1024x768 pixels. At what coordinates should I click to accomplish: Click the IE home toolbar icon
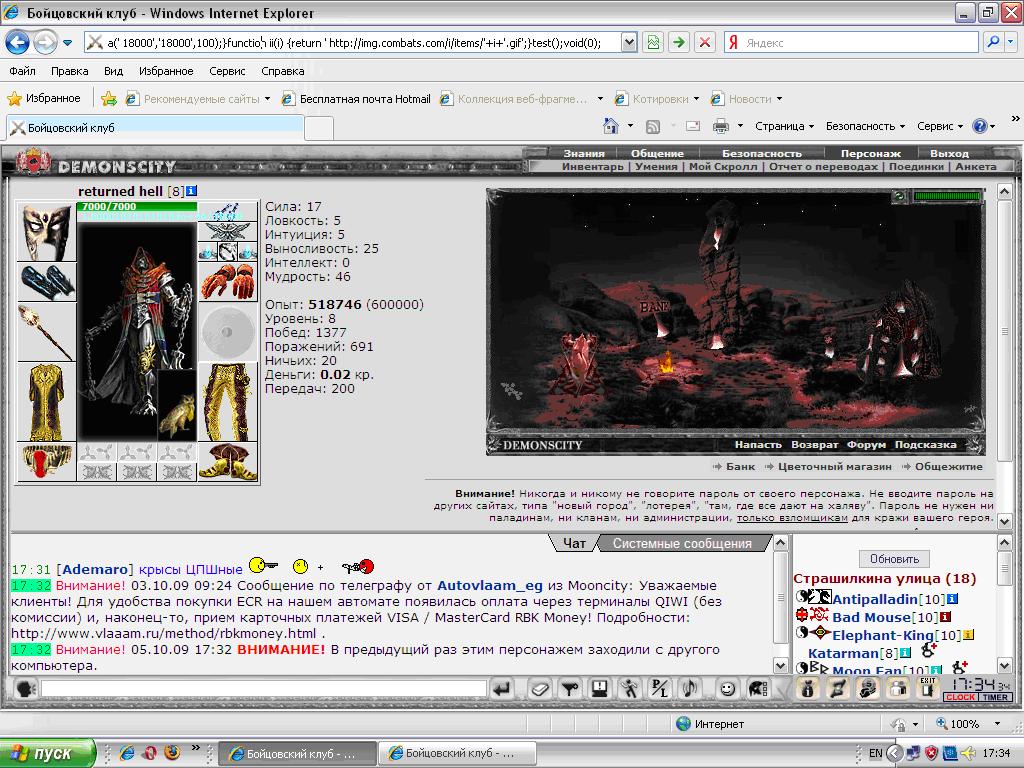pos(610,125)
